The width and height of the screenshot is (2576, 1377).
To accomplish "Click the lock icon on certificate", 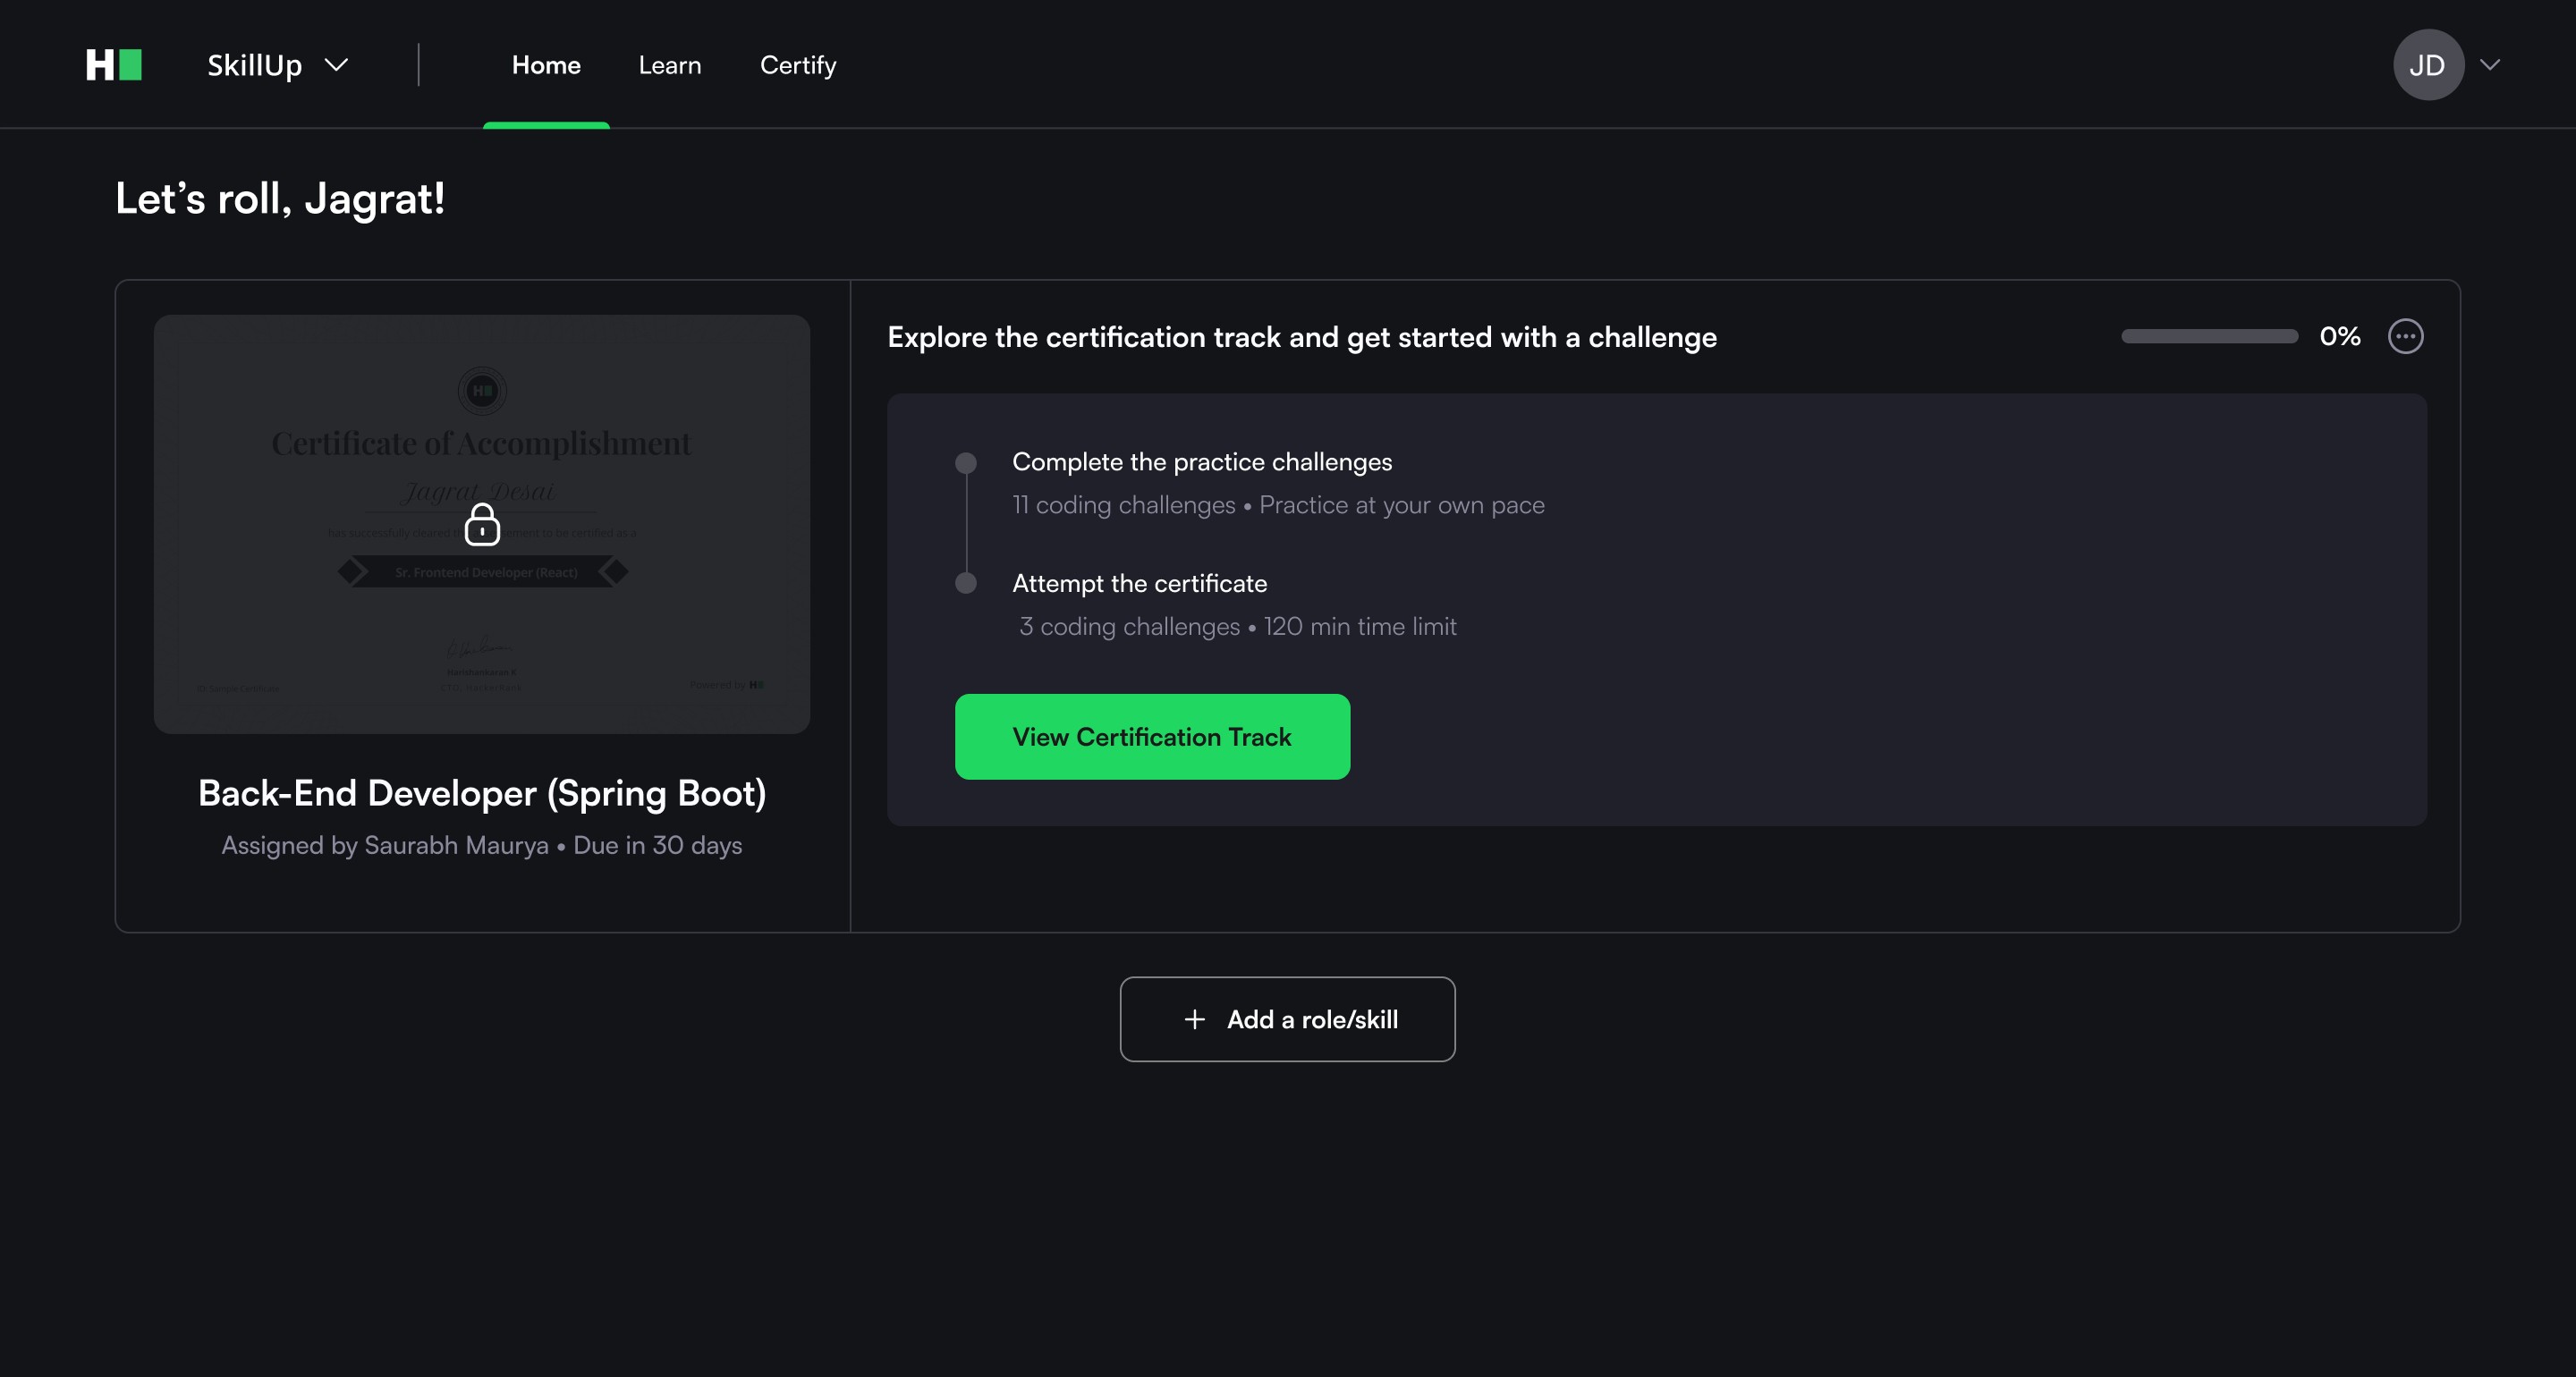I will [482, 525].
